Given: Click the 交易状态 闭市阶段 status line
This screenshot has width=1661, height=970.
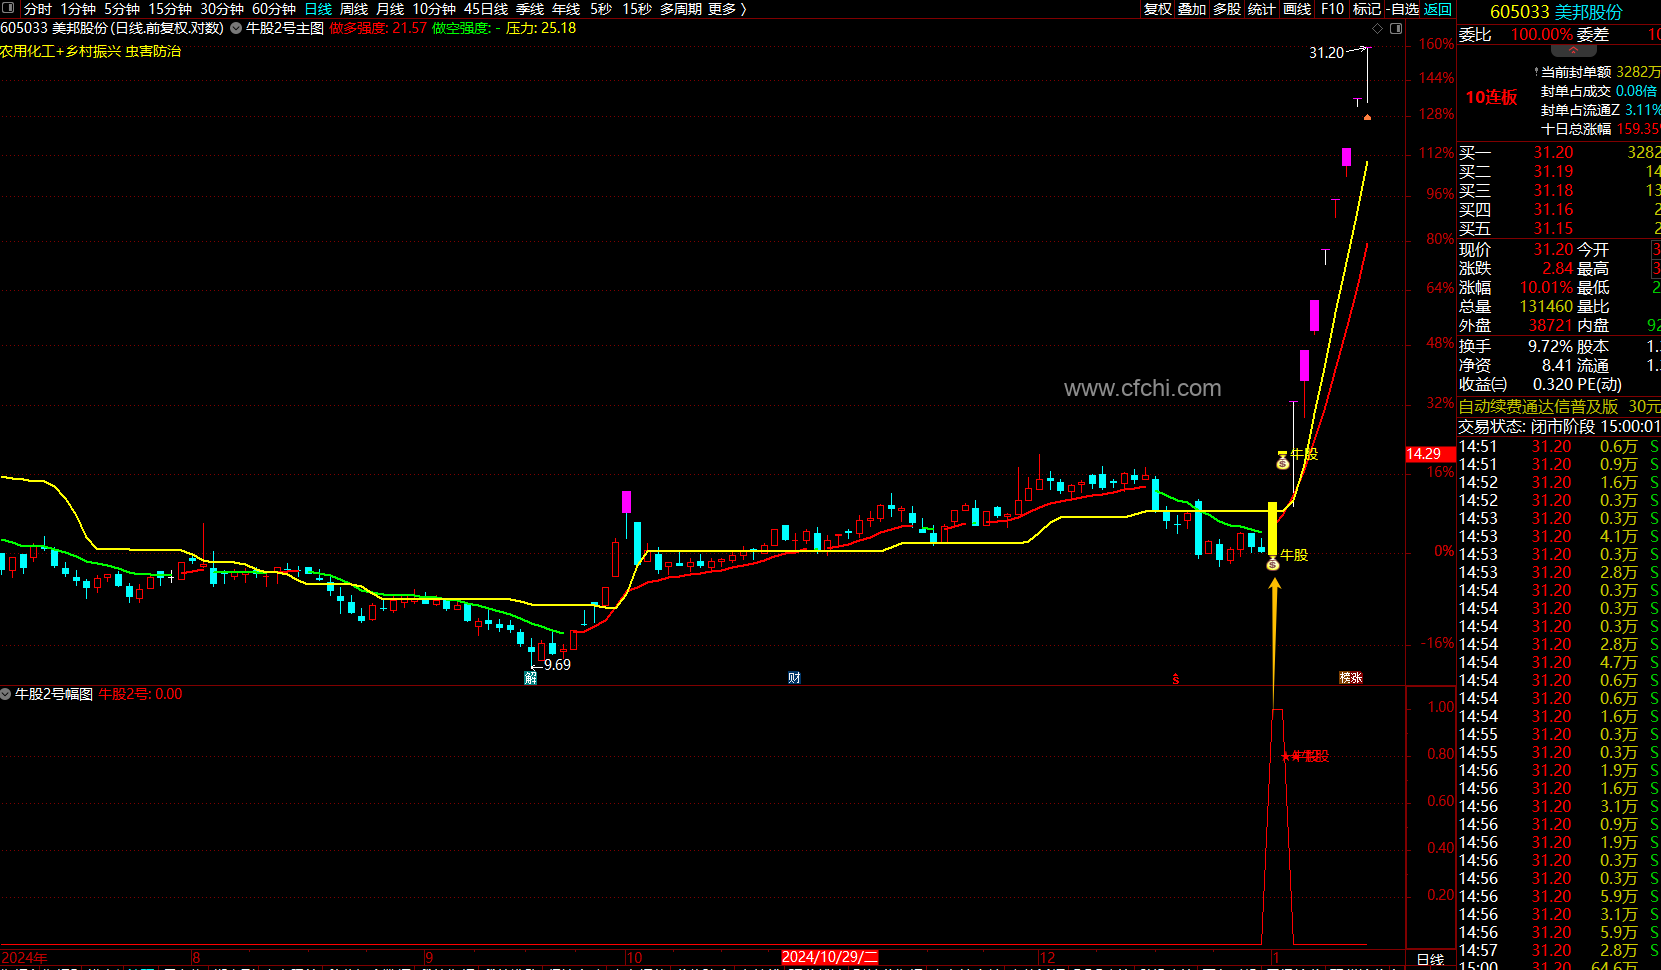Looking at the screenshot, I should coord(1559,427).
